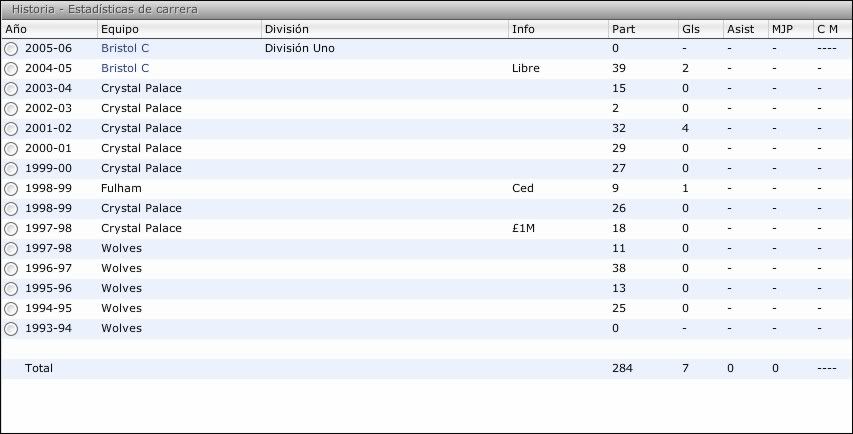
Task: Sort by the División column header
Action: pos(385,29)
